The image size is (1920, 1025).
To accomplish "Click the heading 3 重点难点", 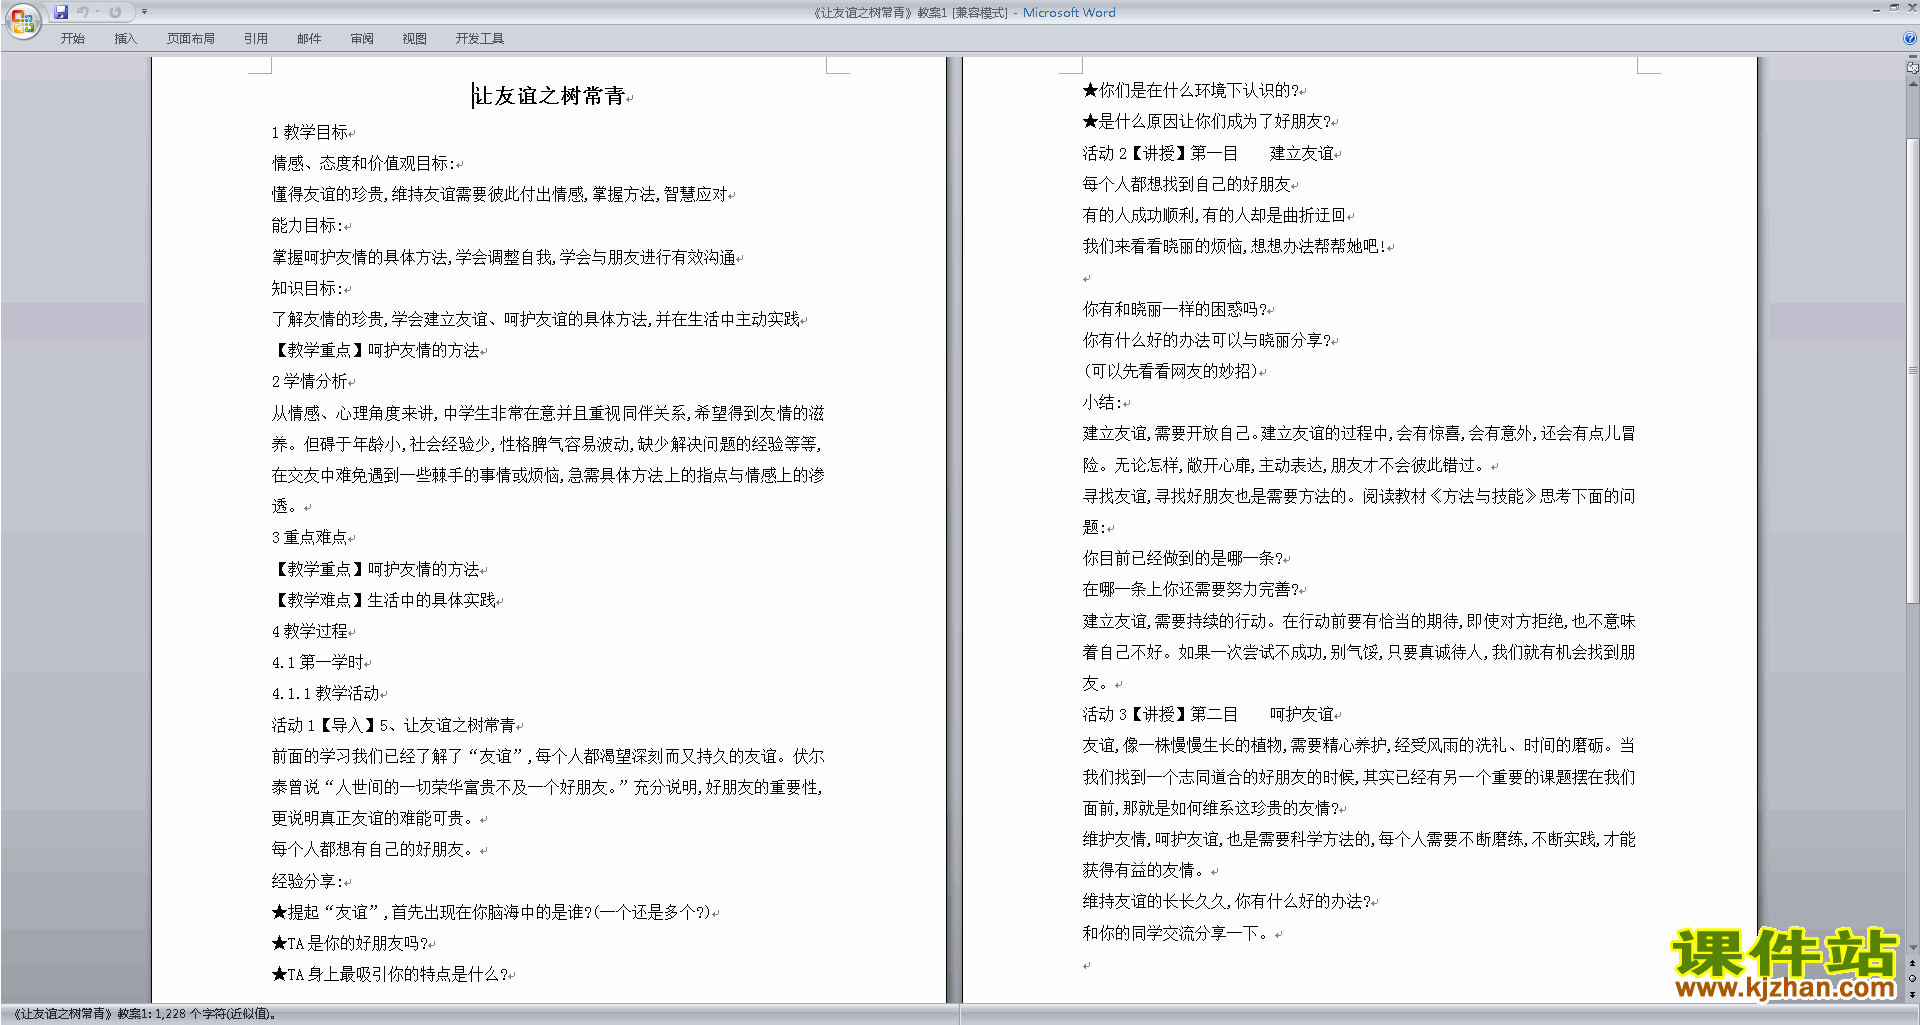I will 310,537.
